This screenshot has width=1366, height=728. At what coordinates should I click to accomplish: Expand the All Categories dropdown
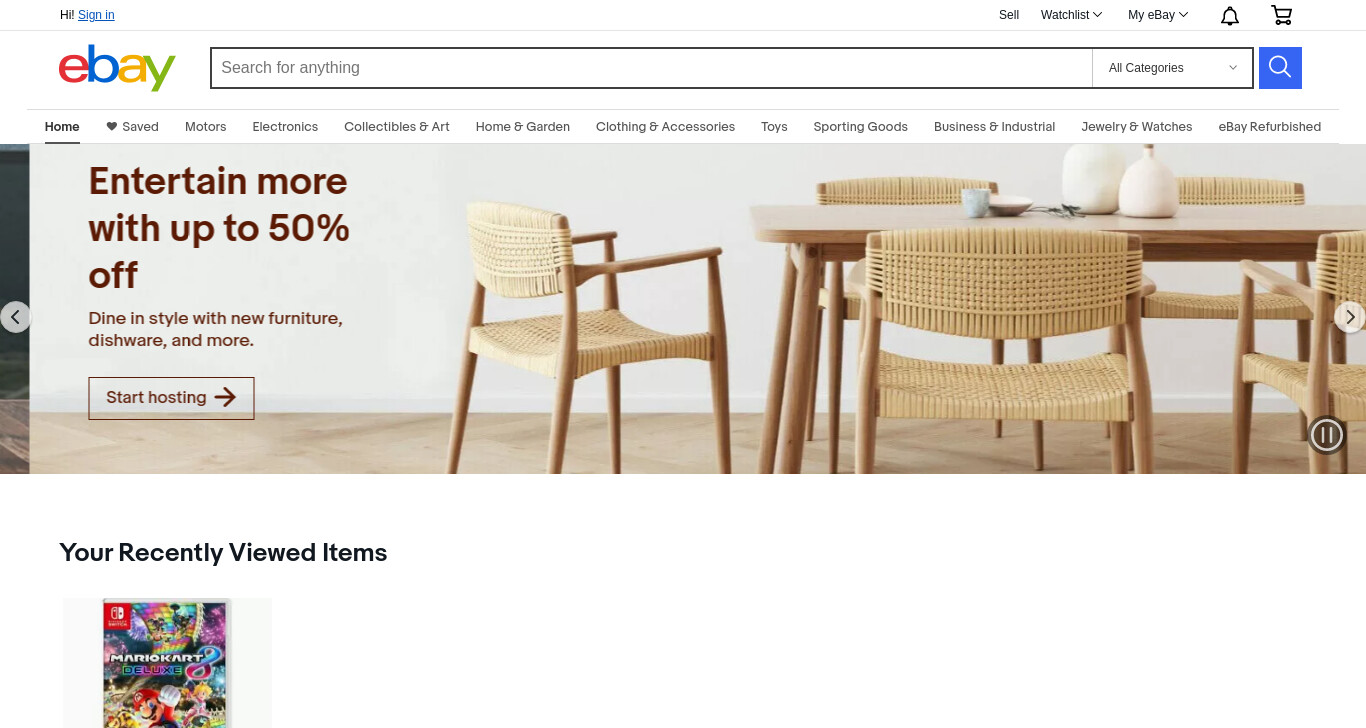pyautogui.click(x=1172, y=68)
